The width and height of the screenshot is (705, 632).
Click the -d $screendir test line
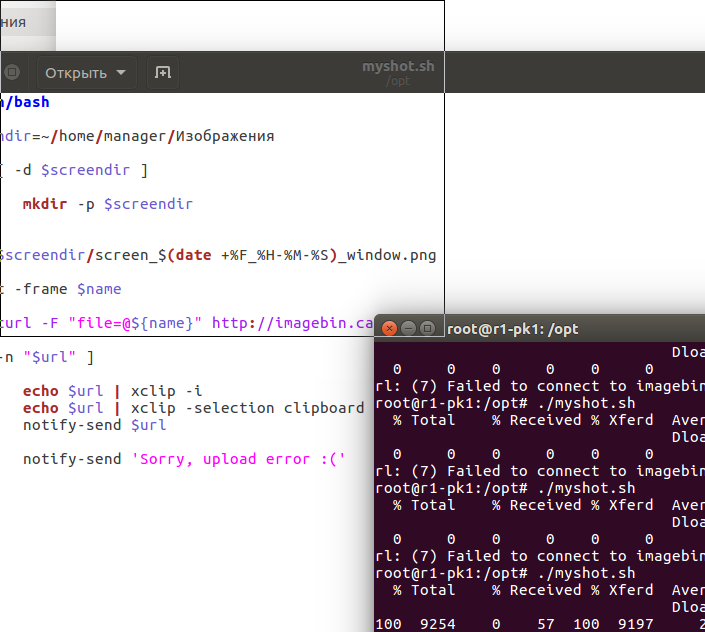pos(74,170)
